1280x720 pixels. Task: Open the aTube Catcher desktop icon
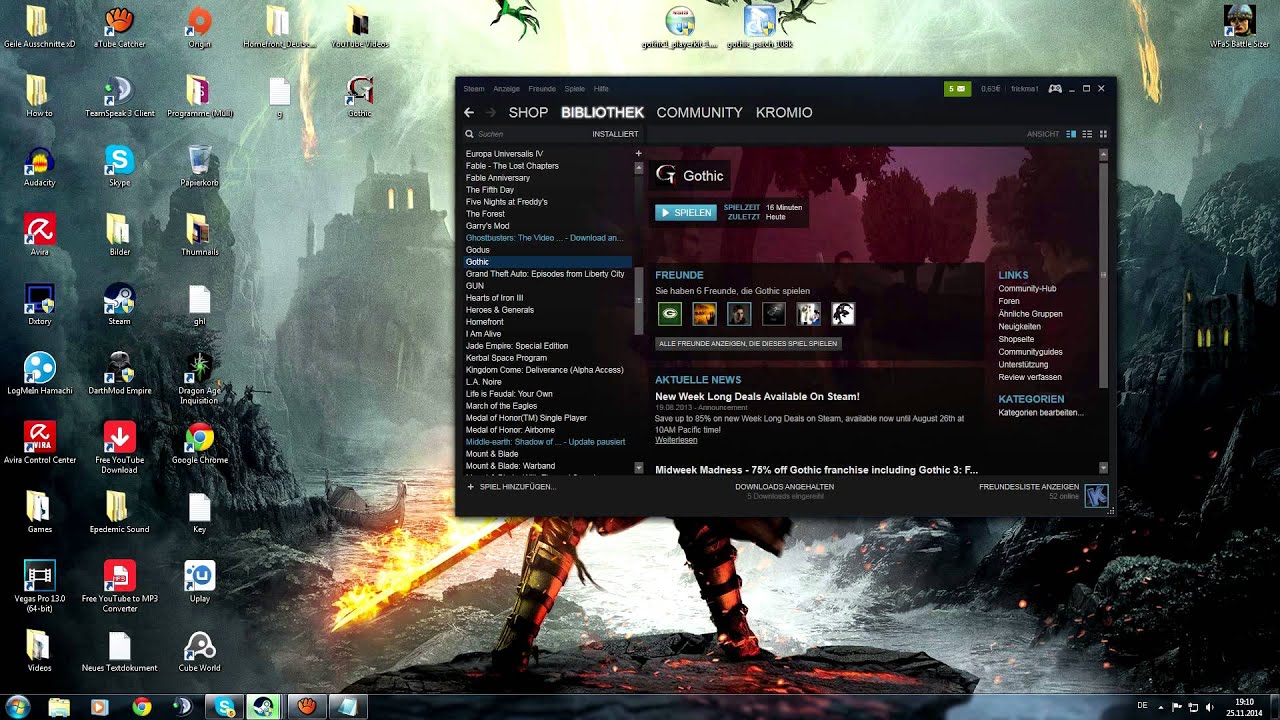point(119,21)
